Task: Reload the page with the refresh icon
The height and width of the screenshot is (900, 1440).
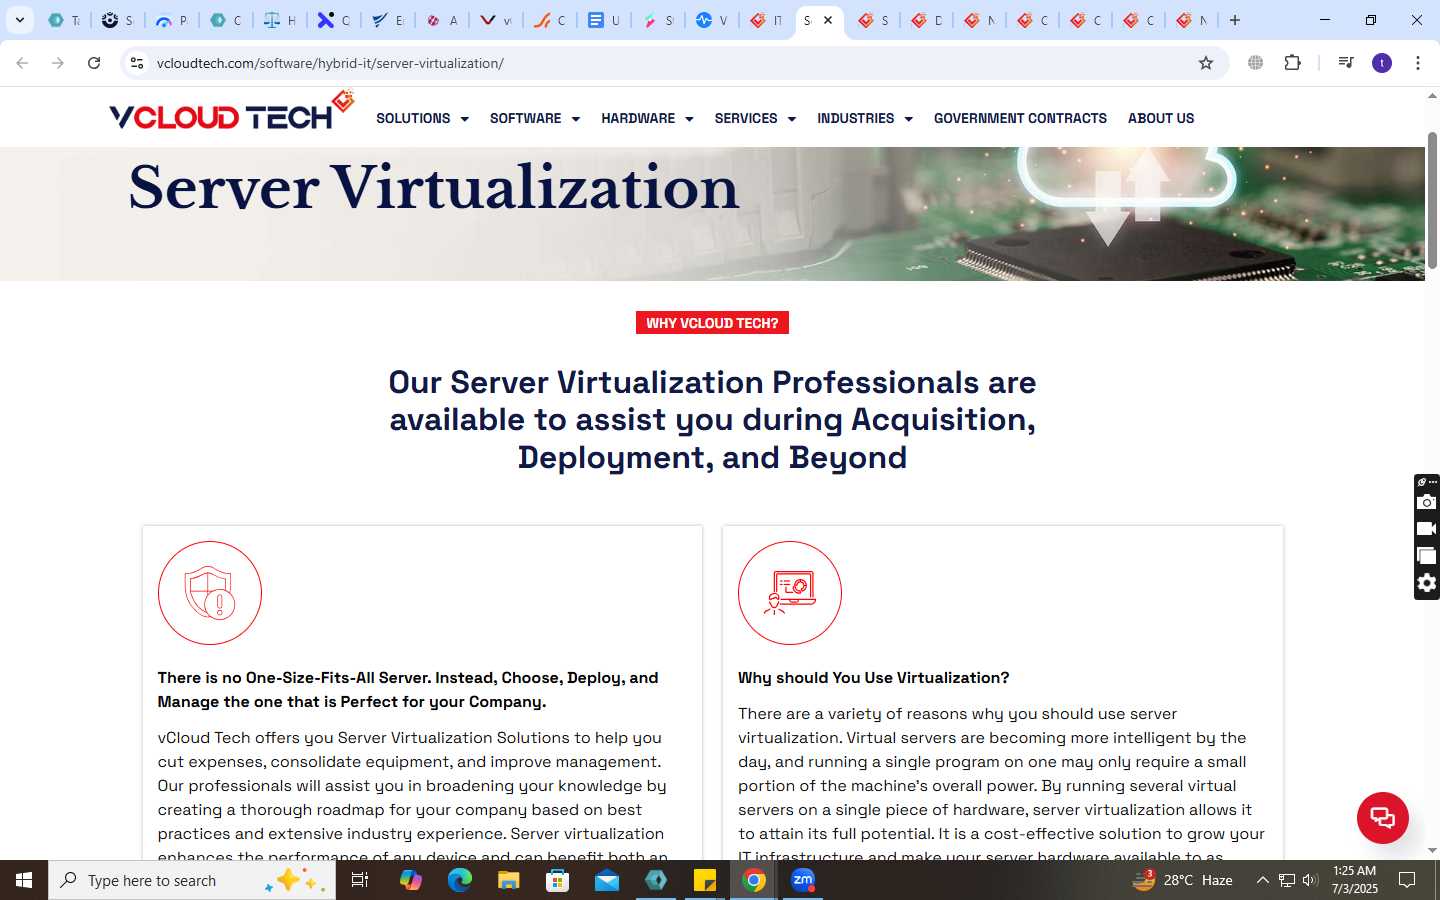Action: pyautogui.click(x=94, y=63)
